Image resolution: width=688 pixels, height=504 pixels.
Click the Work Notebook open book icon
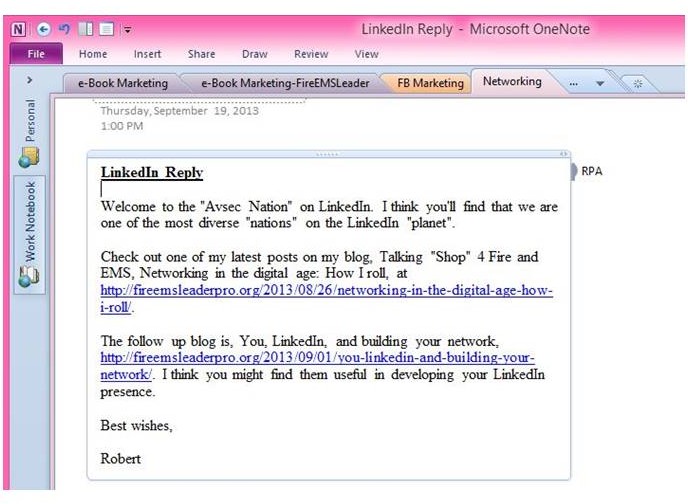coord(29,277)
